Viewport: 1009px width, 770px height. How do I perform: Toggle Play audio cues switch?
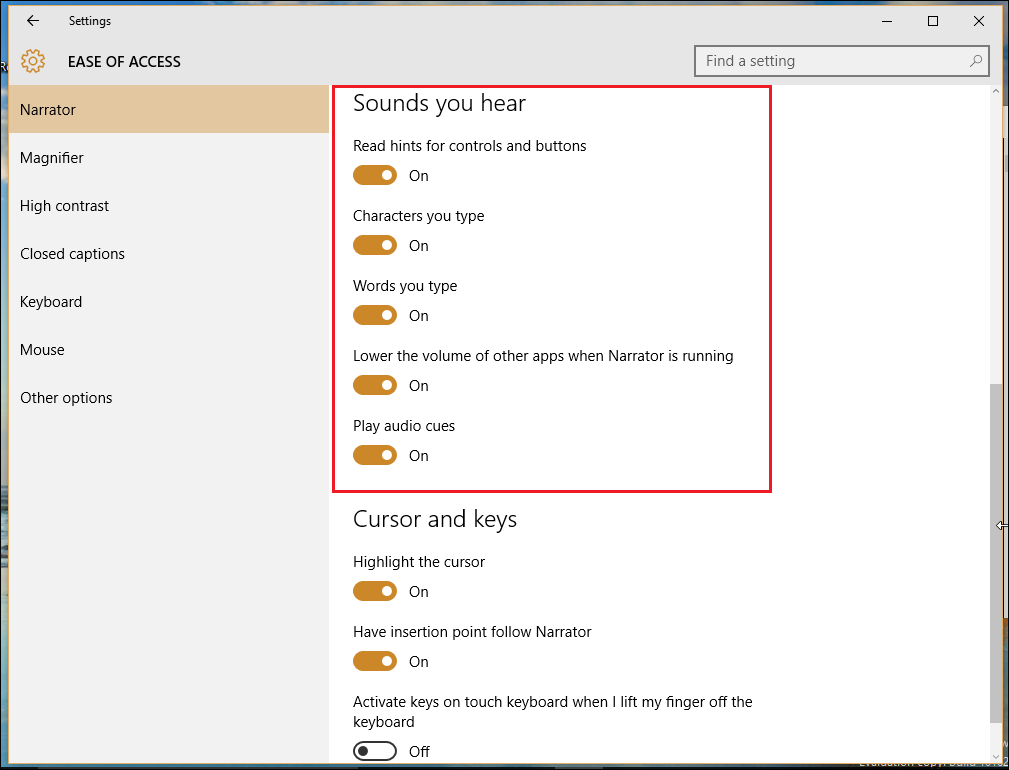point(375,455)
